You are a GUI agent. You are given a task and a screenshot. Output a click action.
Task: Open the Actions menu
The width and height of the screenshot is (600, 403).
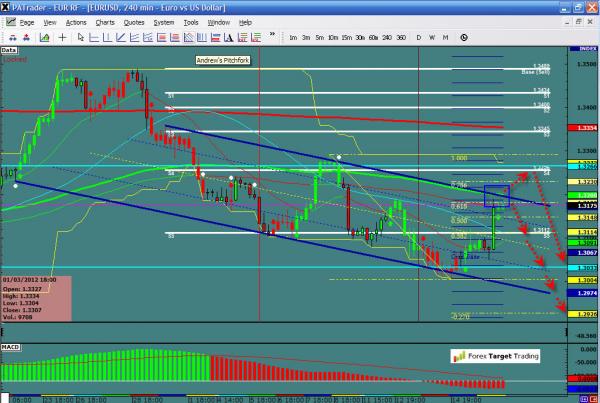pos(76,22)
